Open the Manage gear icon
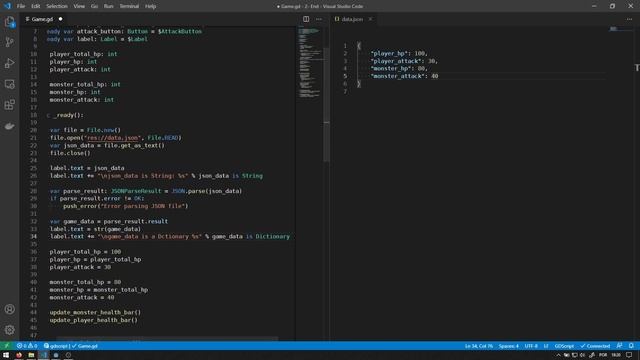The height and width of the screenshot is (360, 640). 9,329
